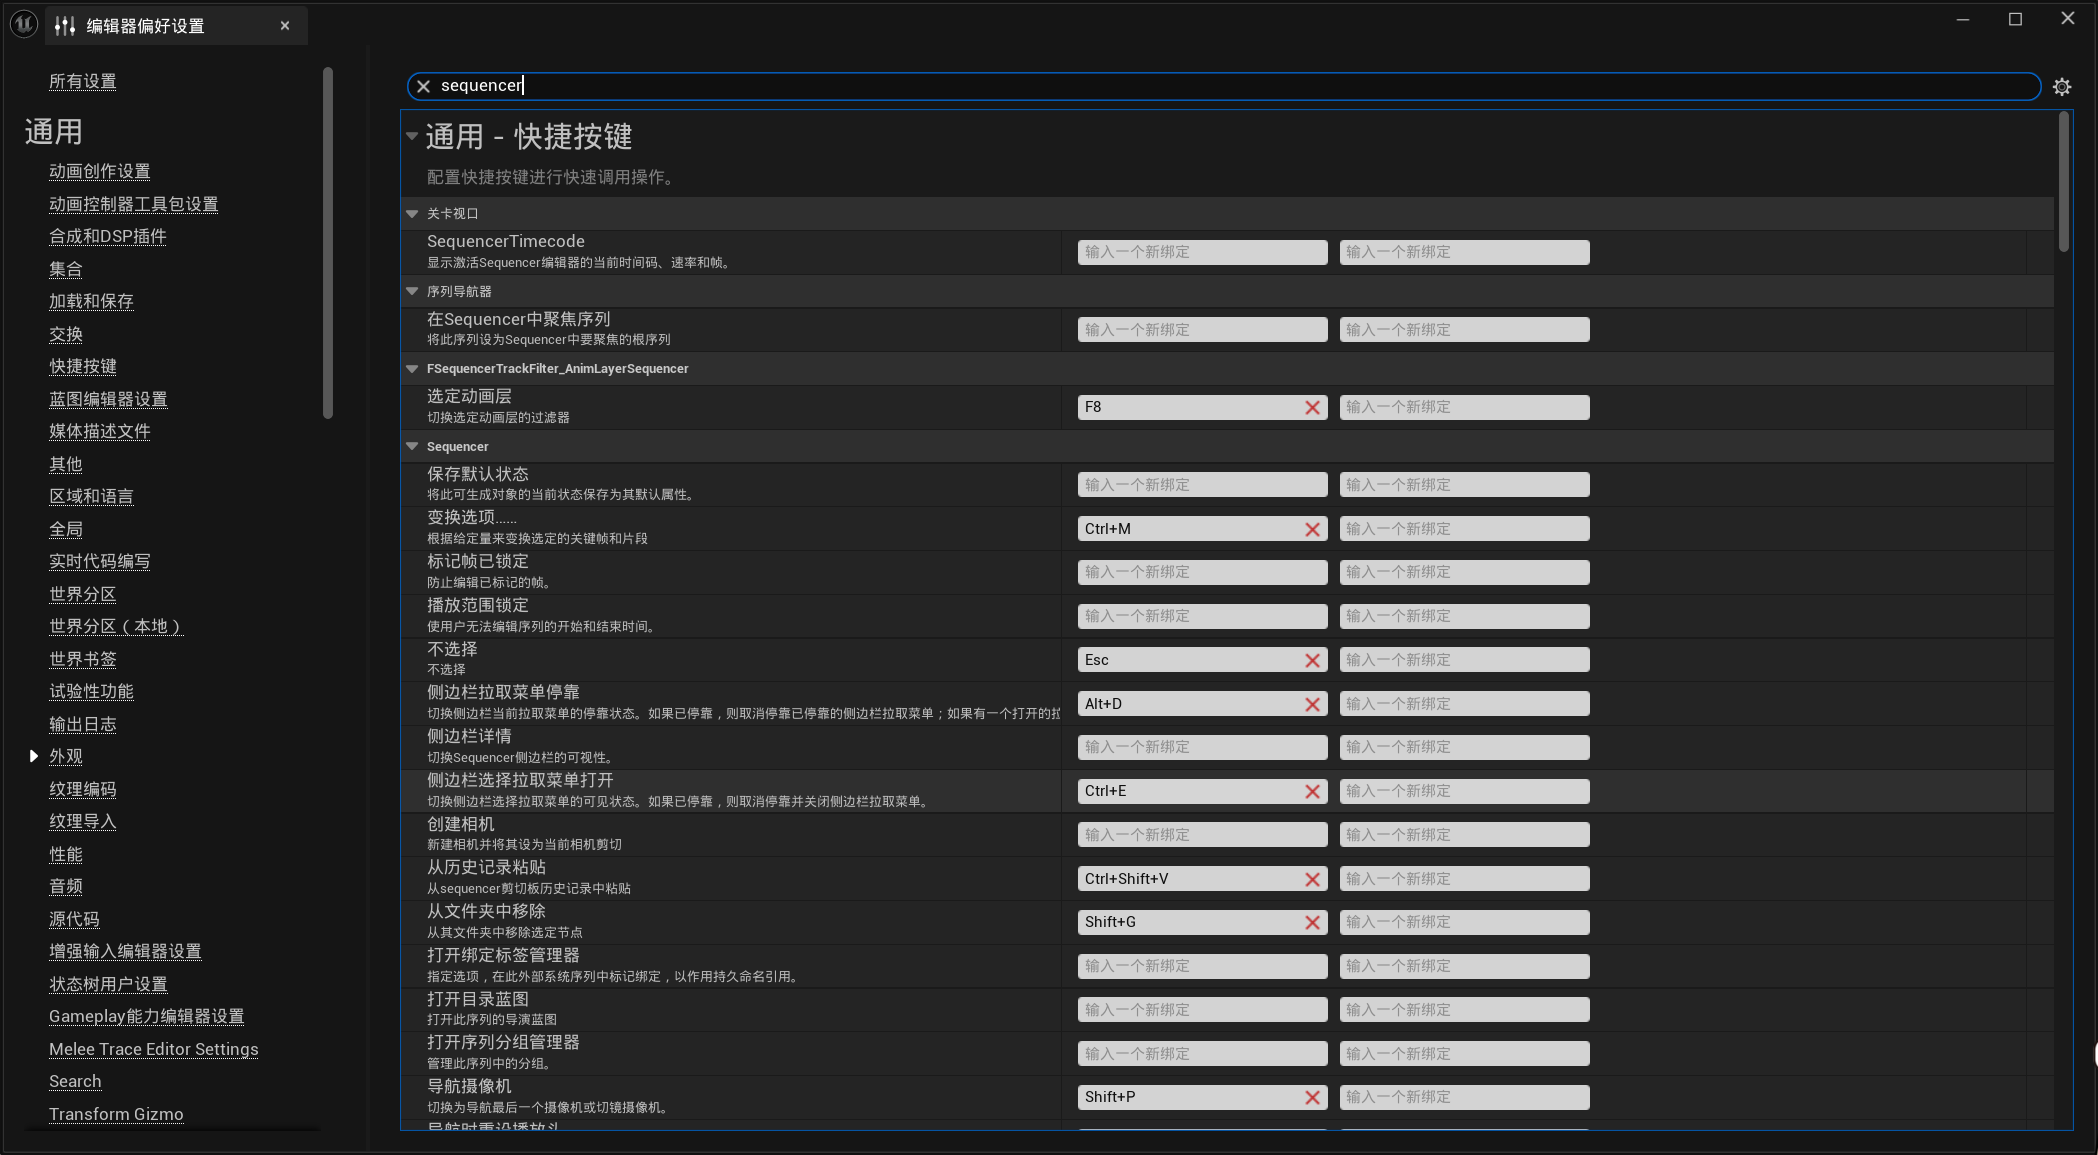Set first binding for 在Sequencer中聚焦序列
The width and height of the screenshot is (2098, 1155).
1202,330
